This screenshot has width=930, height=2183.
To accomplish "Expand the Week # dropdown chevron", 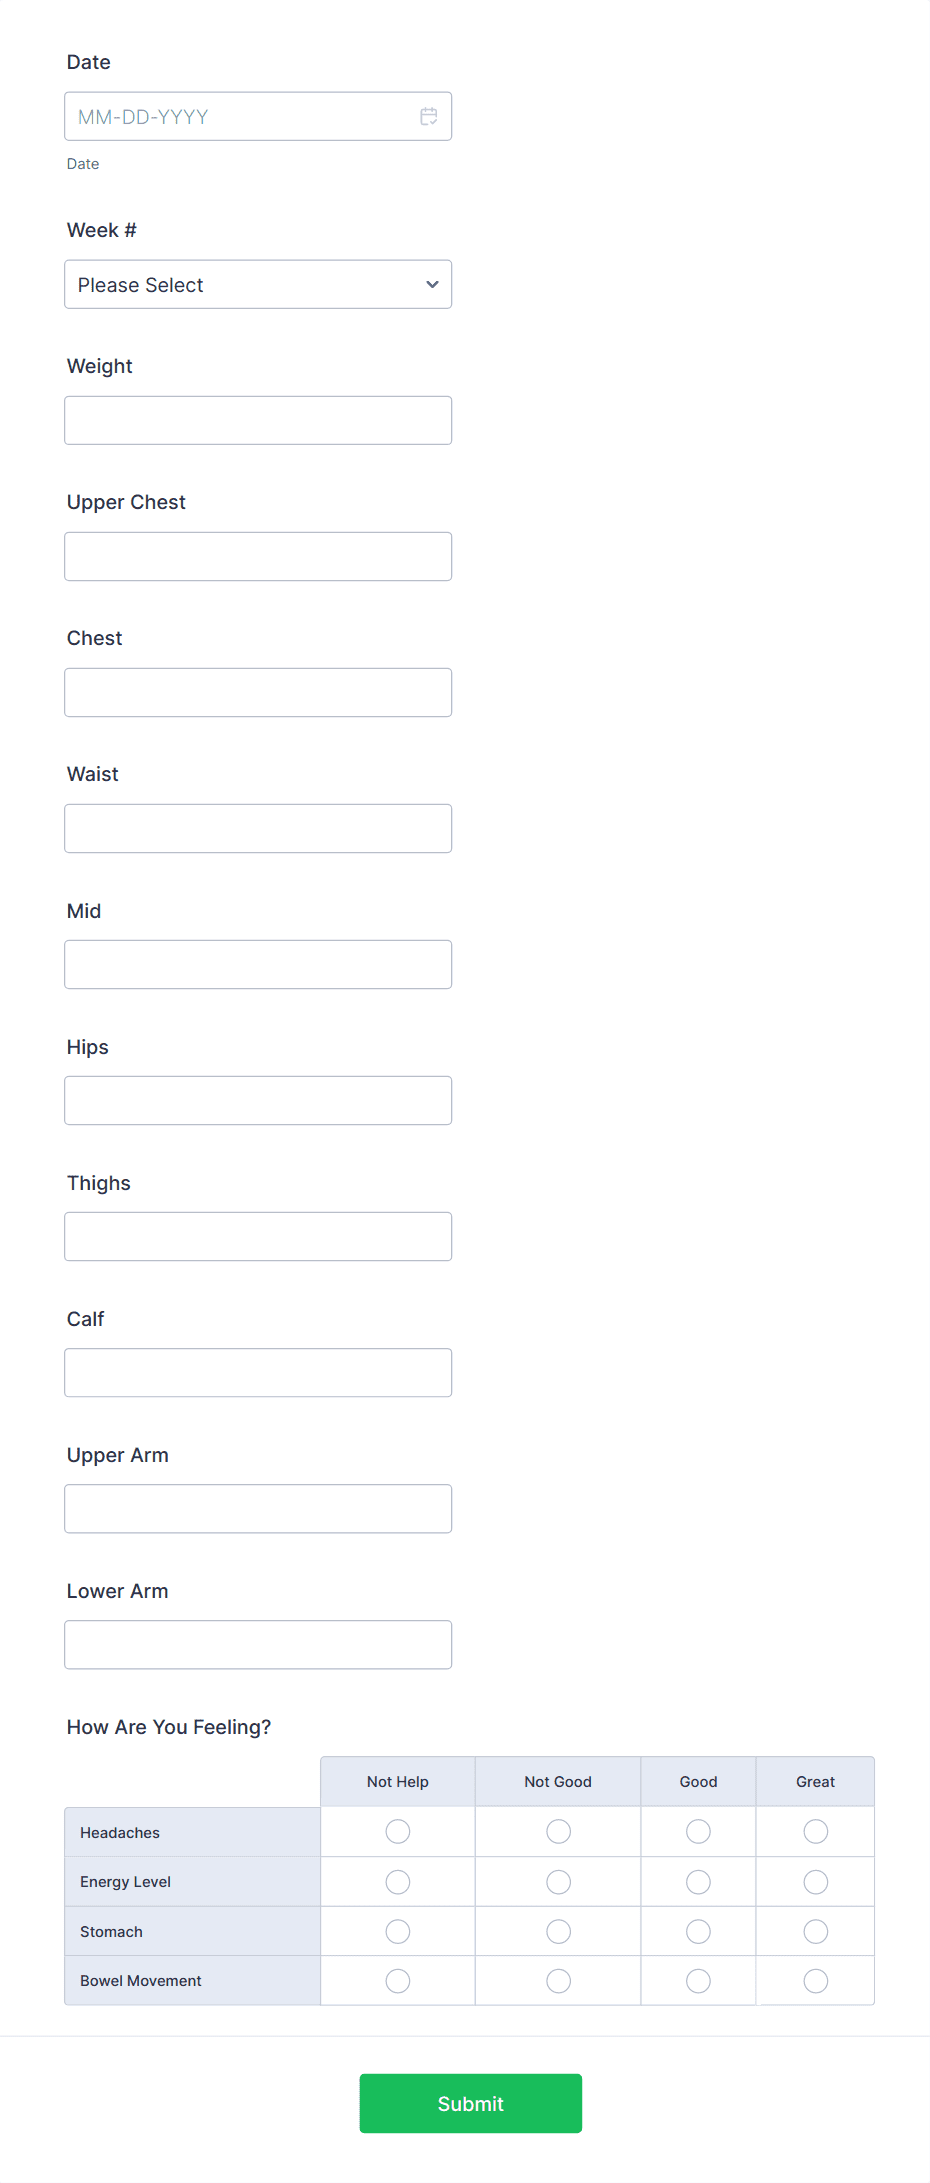I will click(x=431, y=284).
